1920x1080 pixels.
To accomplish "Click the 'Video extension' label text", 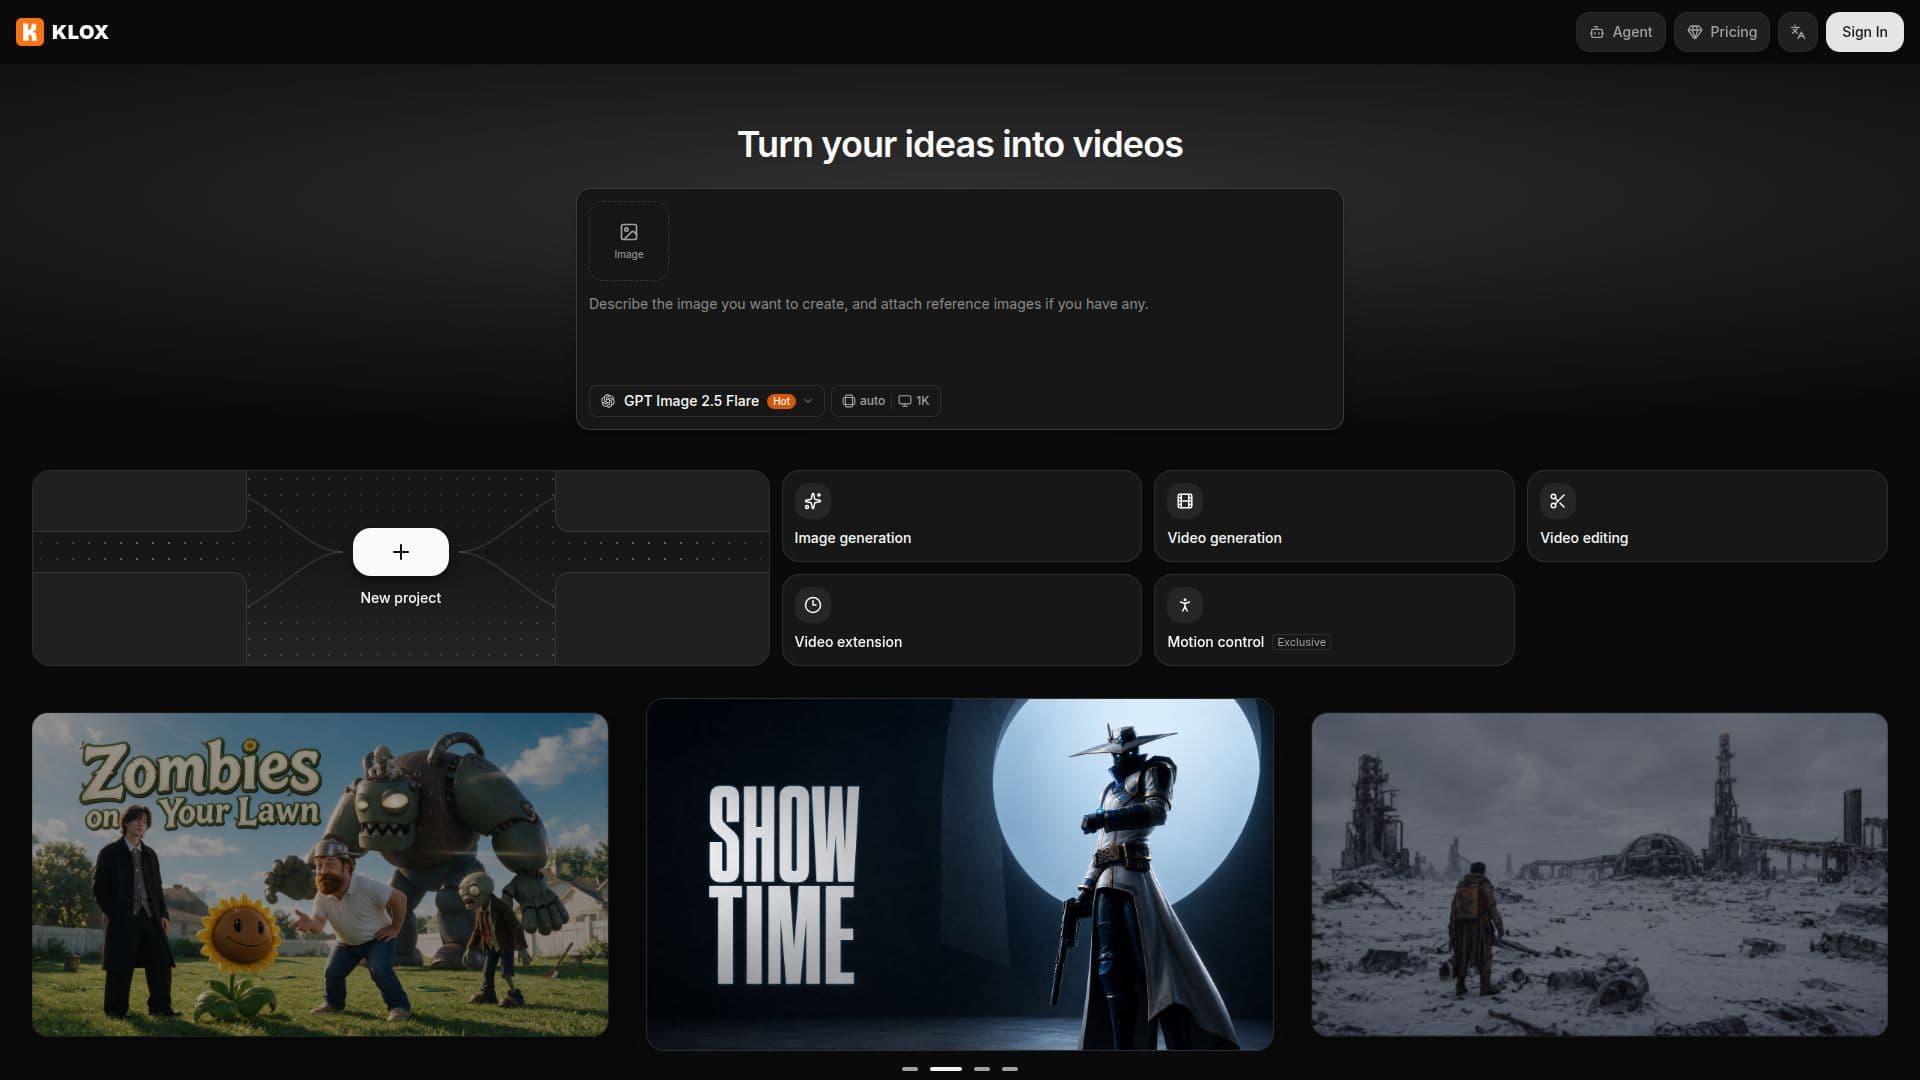I will pos(848,642).
